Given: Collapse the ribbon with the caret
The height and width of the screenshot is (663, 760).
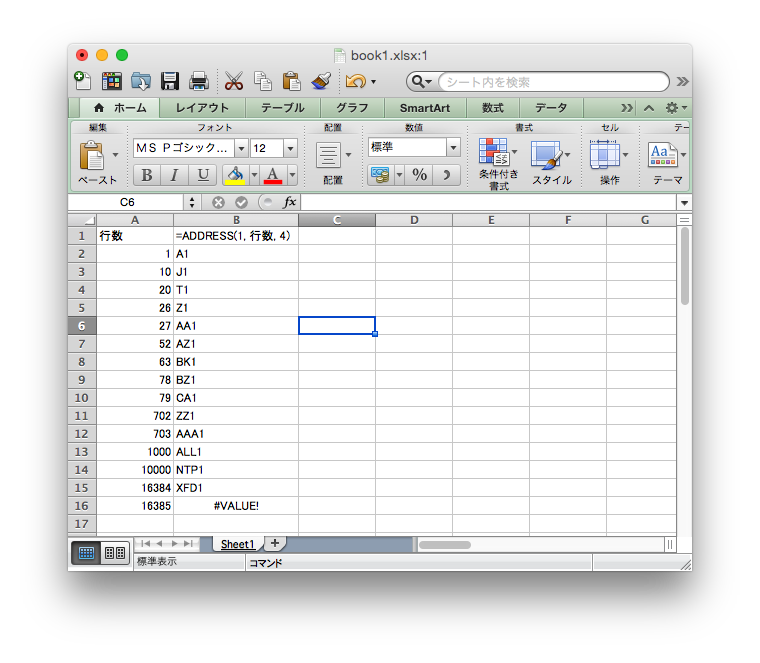Looking at the screenshot, I should (649, 108).
